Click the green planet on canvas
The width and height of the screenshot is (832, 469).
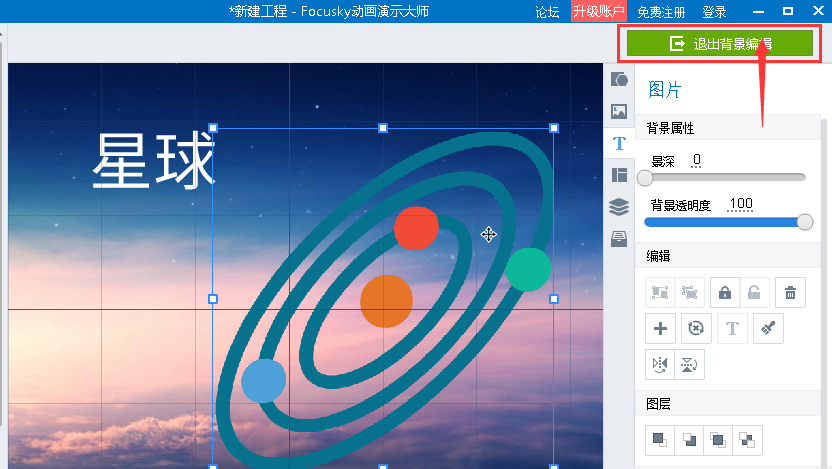[x=528, y=270]
